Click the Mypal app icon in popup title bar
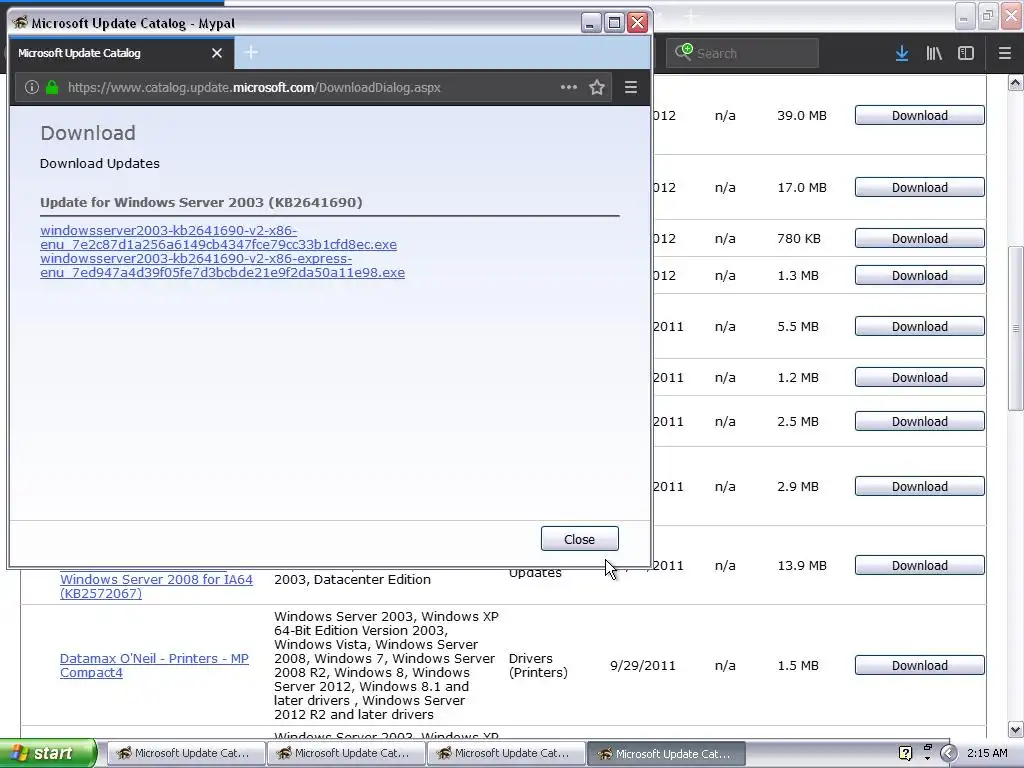Viewport: 1024px width, 768px height. (20, 22)
